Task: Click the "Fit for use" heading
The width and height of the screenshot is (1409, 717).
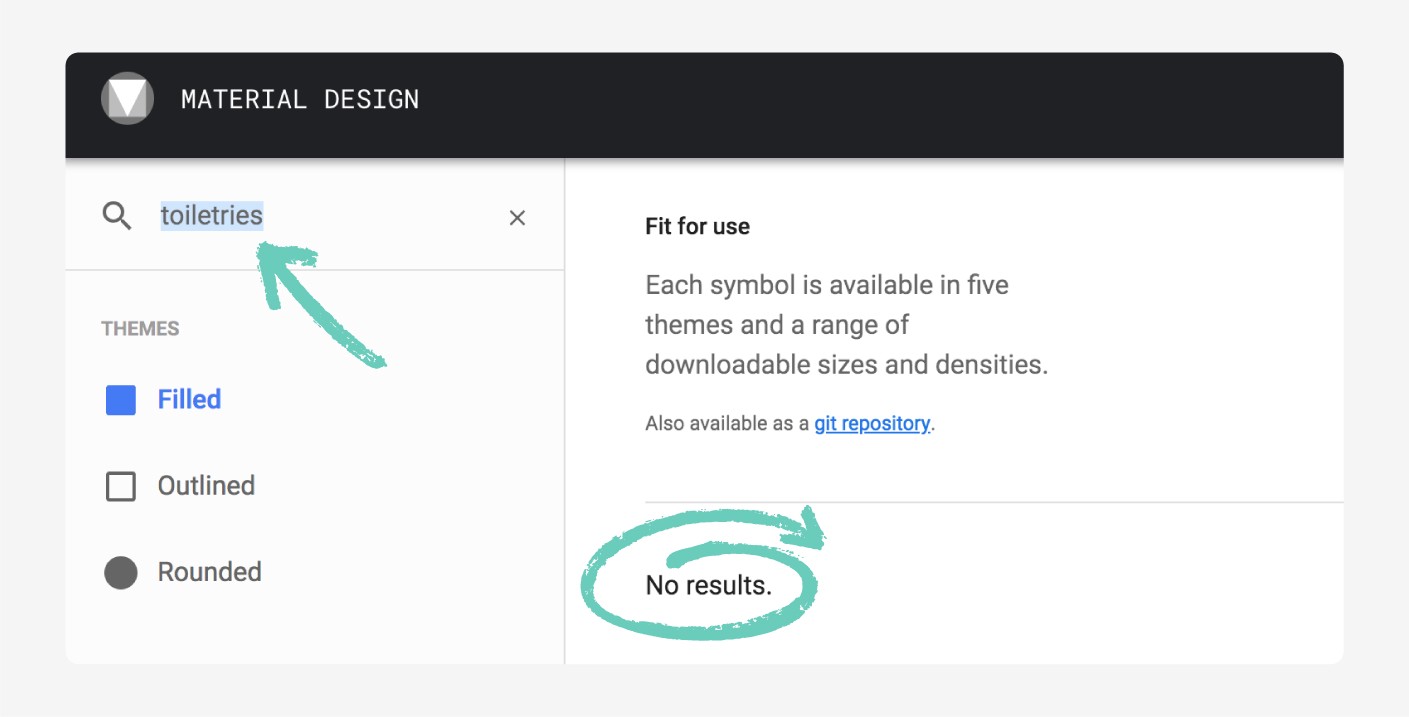Action: (x=697, y=227)
